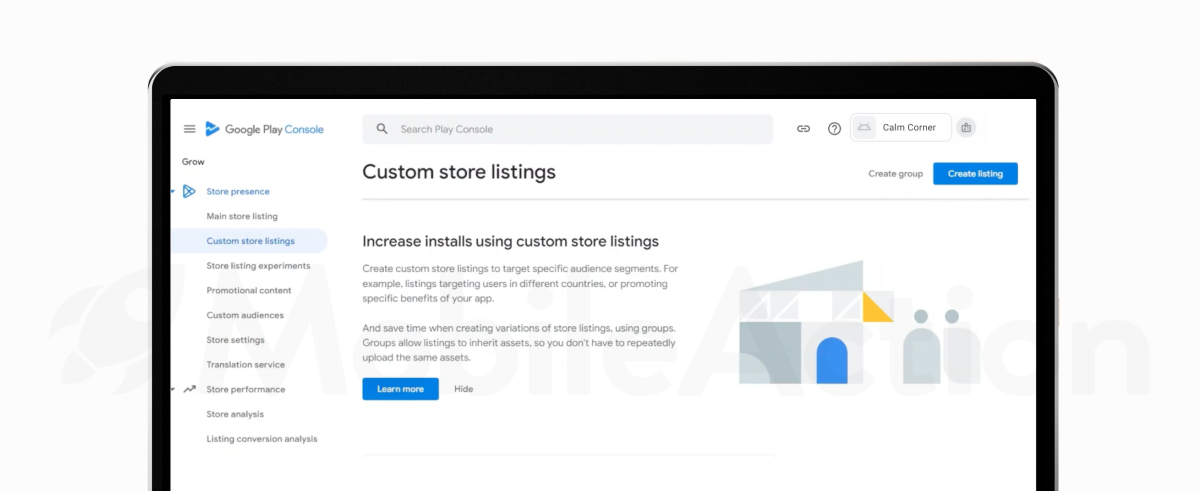Image resolution: width=1200 pixels, height=491 pixels.
Task: Click the Store performance trend icon
Action: click(189, 389)
